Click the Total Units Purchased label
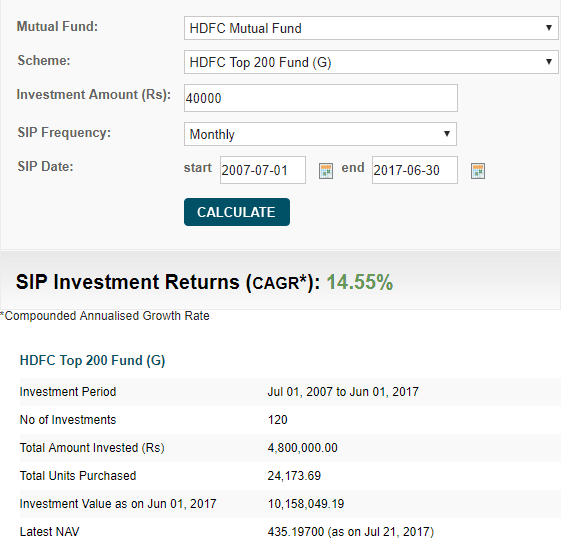This screenshot has height=551, width=561. [x=78, y=476]
